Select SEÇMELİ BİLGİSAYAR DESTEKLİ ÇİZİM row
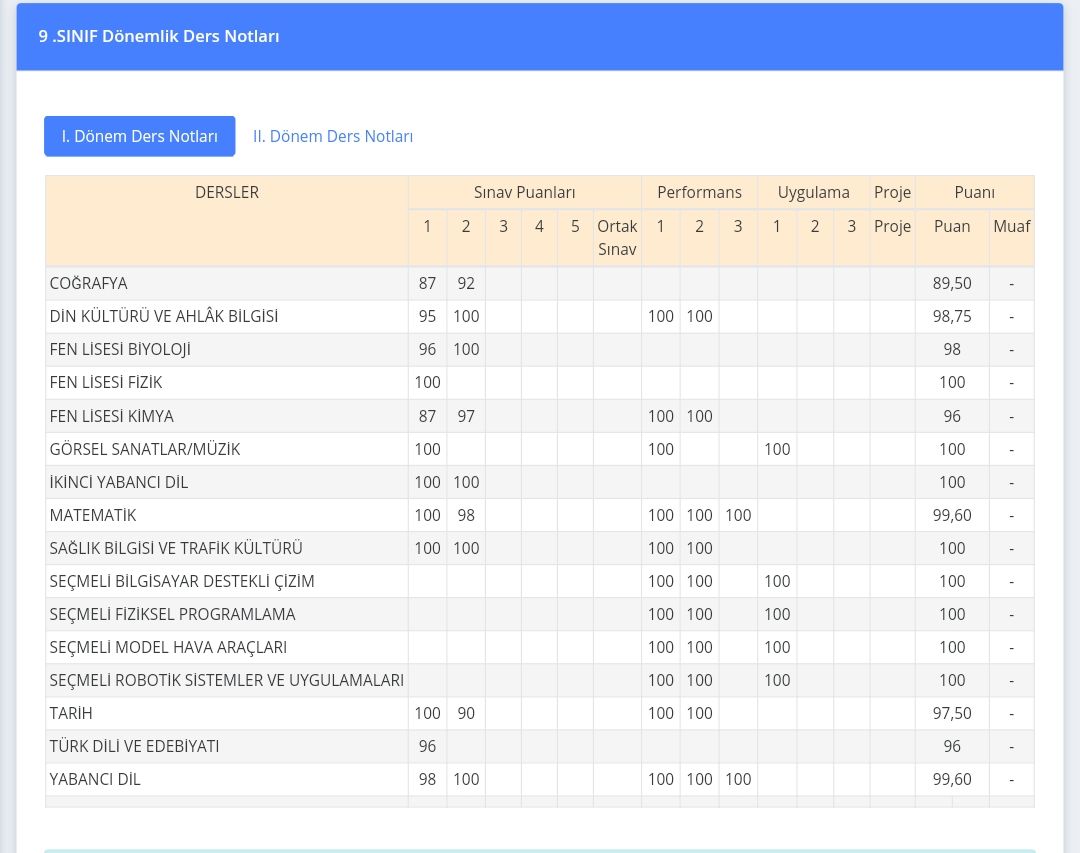1080x853 pixels. tap(540, 582)
